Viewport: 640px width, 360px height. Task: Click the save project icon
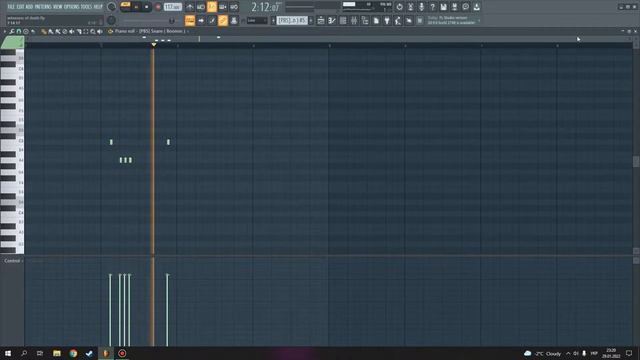click(443, 7)
